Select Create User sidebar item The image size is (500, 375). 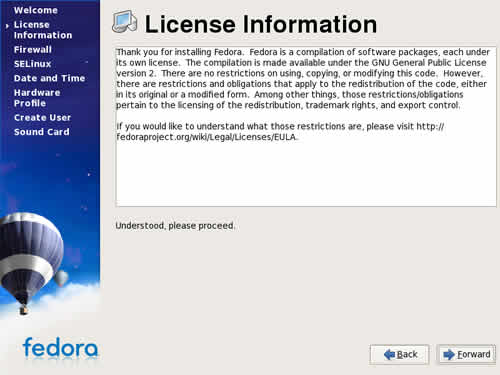[42, 118]
